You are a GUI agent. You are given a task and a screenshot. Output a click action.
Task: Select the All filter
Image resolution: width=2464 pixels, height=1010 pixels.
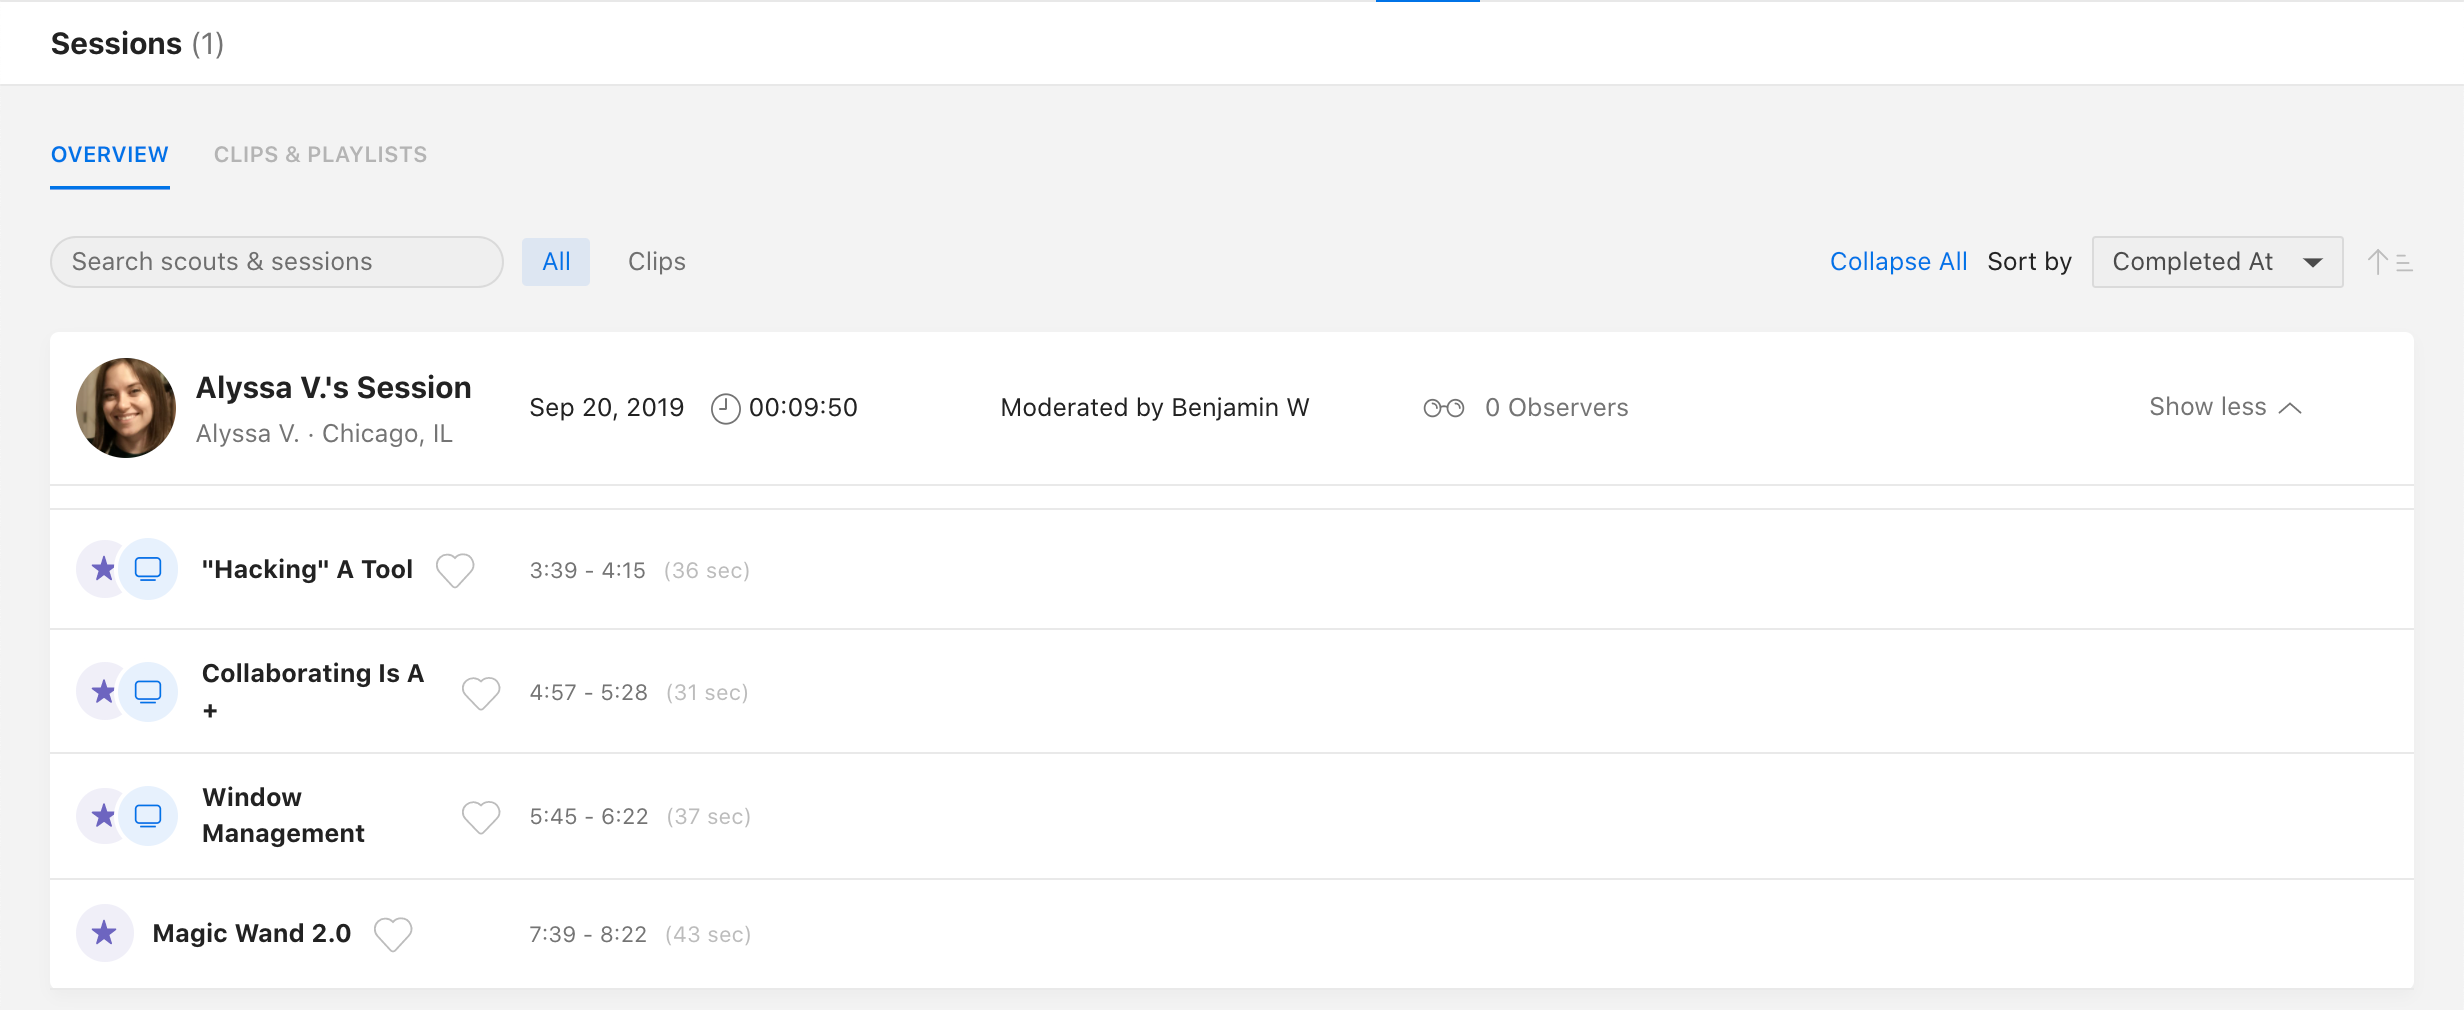click(556, 262)
